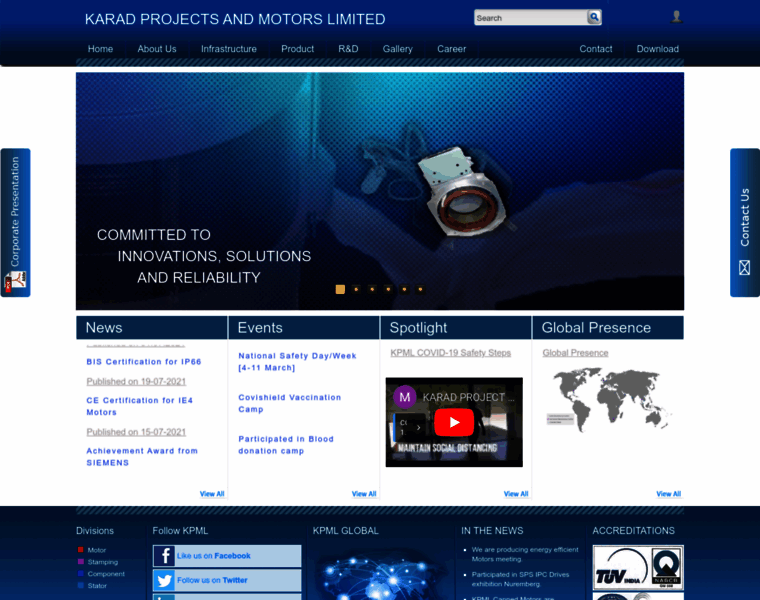Screen dimensions: 760x600
Task: Select the sixth slide indicator dot
Action: 420,289
